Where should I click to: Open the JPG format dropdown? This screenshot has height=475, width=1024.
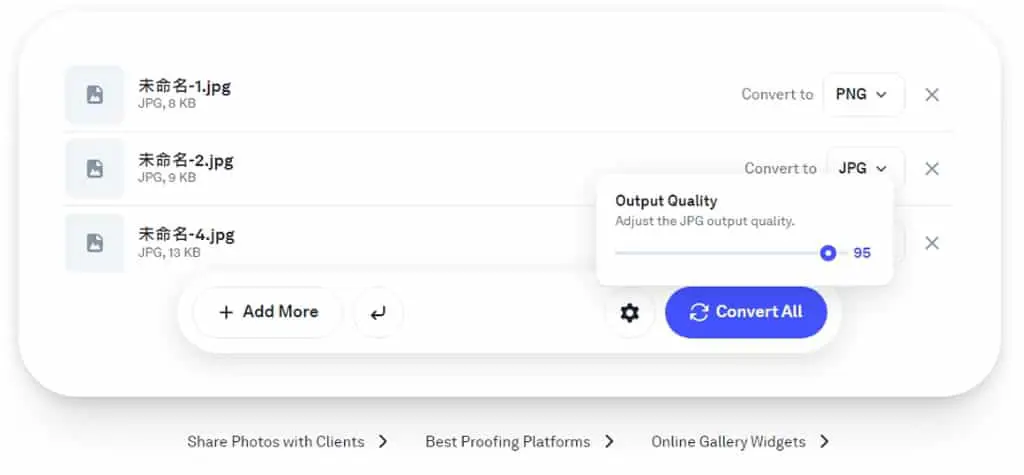coord(865,168)
